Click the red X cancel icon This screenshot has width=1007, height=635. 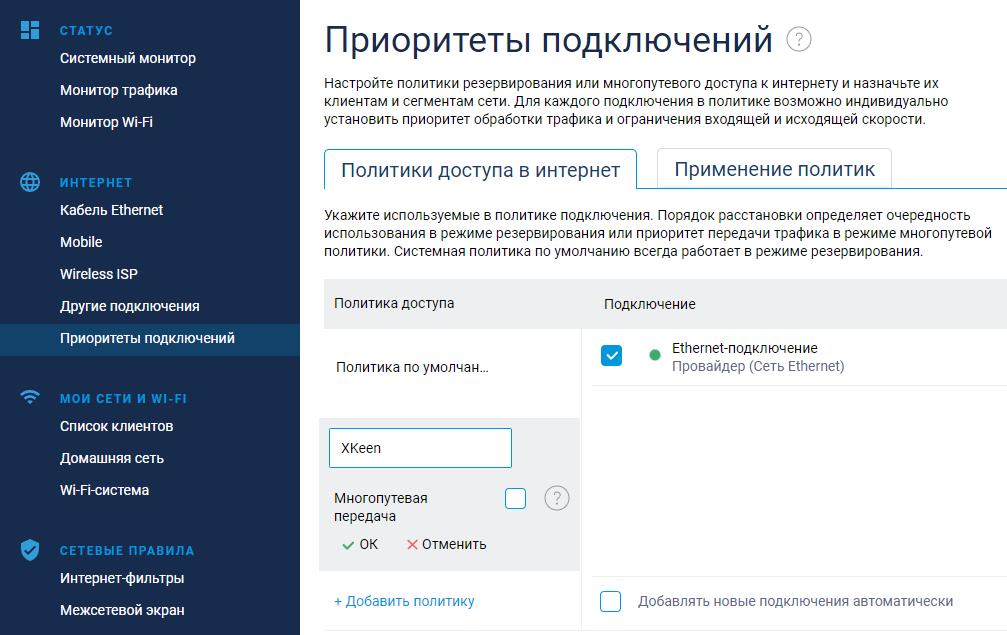click(412, 545)
